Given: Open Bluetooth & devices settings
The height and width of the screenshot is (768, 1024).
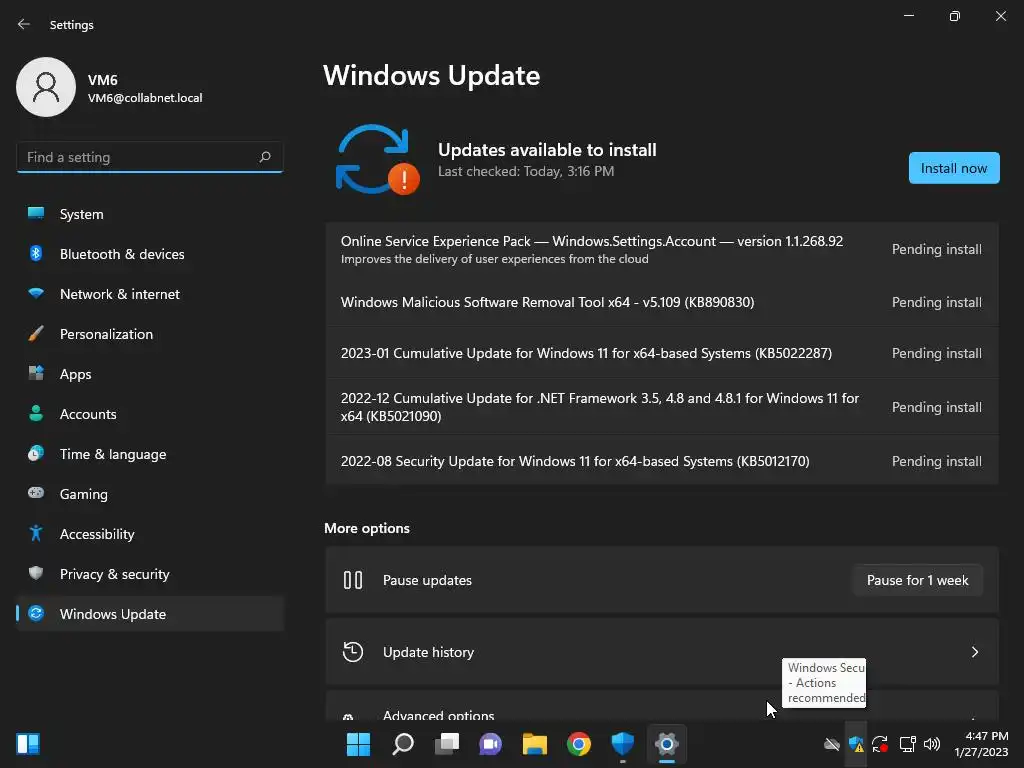Looking at the screenshot, I should 150,254.
